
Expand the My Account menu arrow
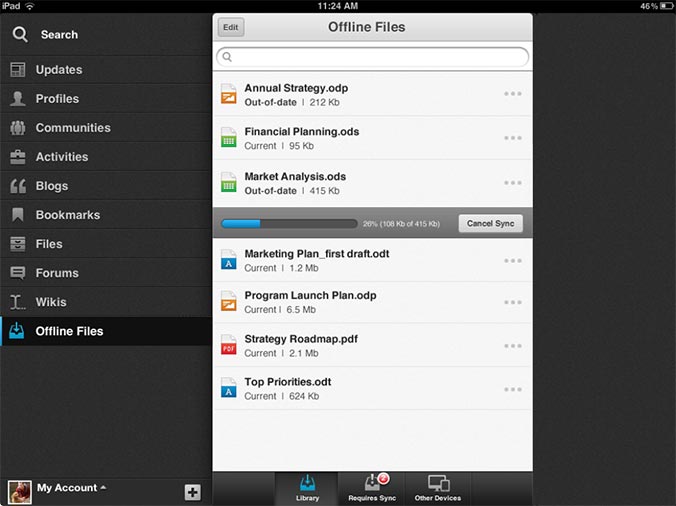point(105,488)
